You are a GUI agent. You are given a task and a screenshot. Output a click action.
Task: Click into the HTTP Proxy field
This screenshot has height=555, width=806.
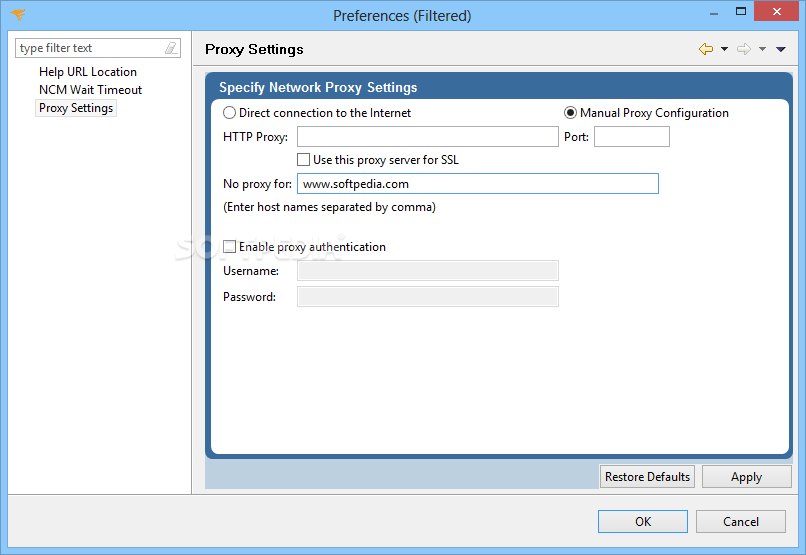coord(427,137)
